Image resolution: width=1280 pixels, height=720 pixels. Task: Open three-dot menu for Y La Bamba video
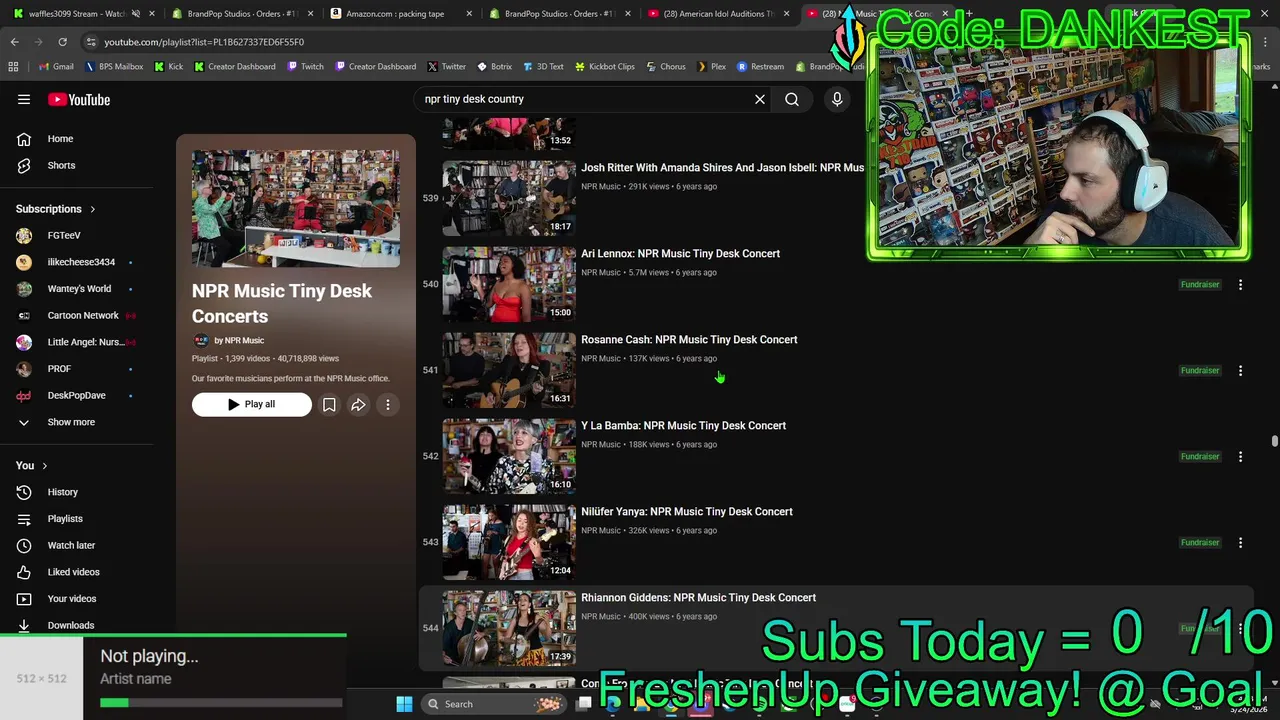point(1240,457)
